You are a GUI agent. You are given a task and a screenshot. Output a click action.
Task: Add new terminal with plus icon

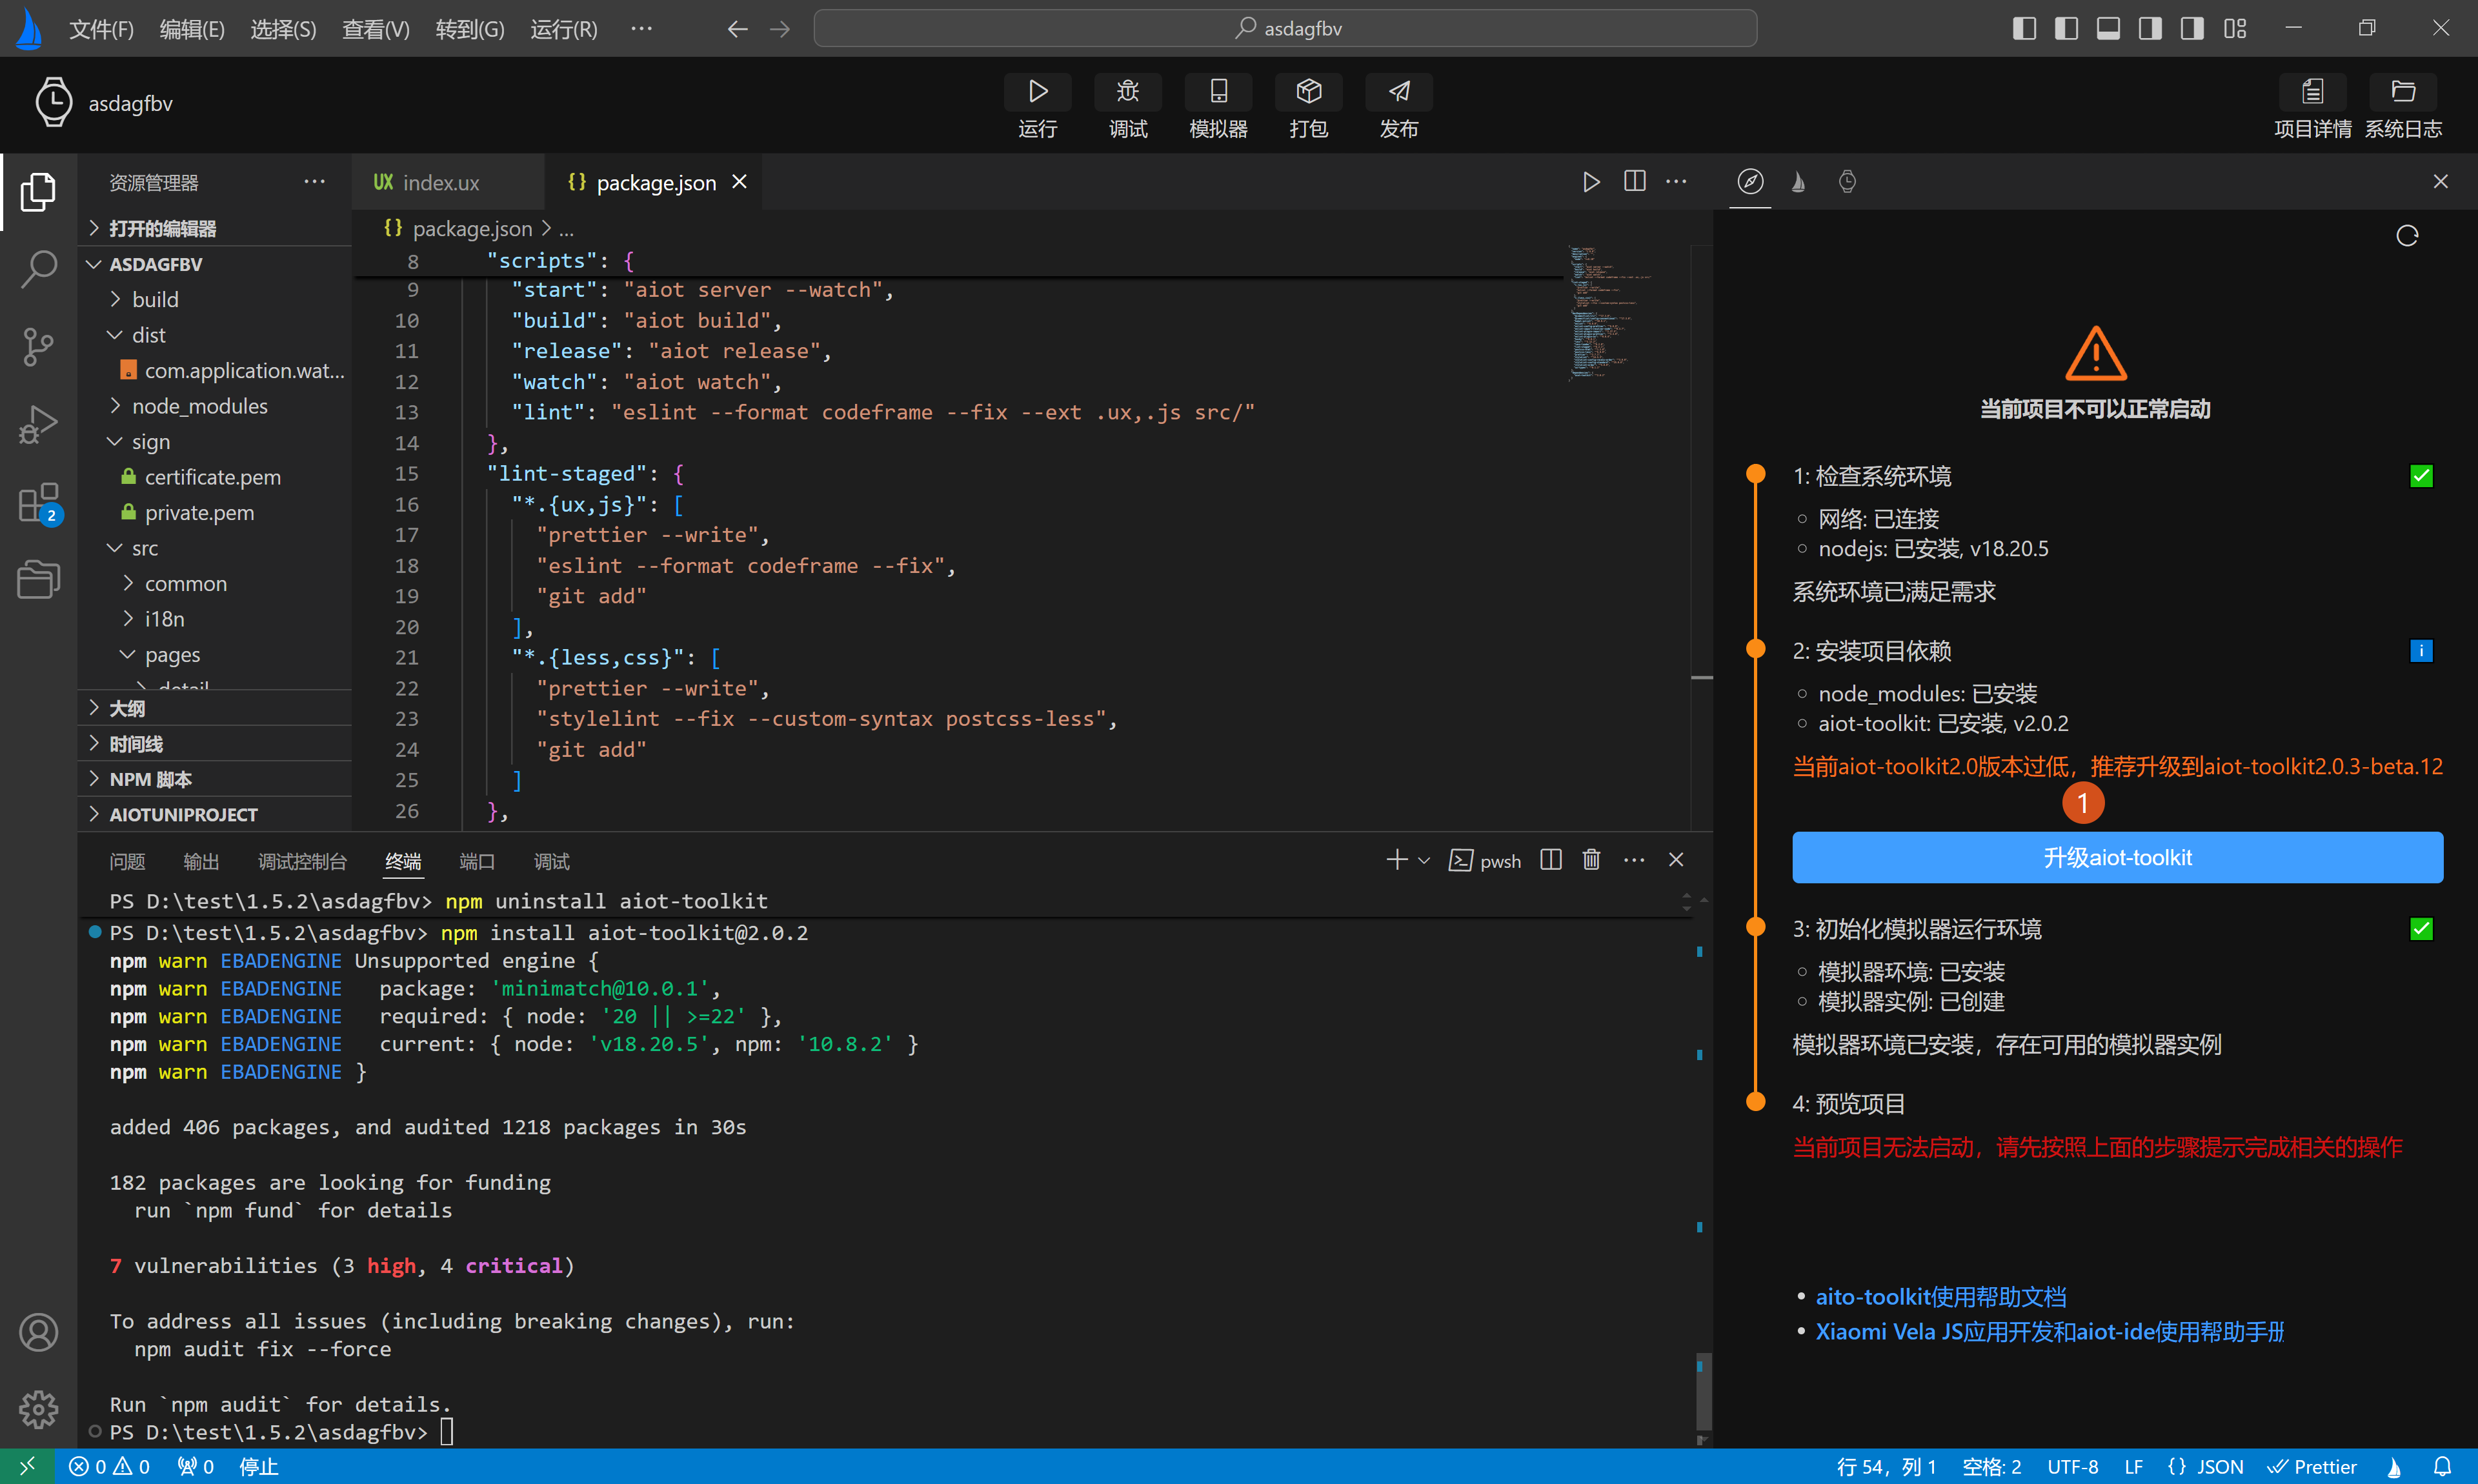tap(1397, 860)
